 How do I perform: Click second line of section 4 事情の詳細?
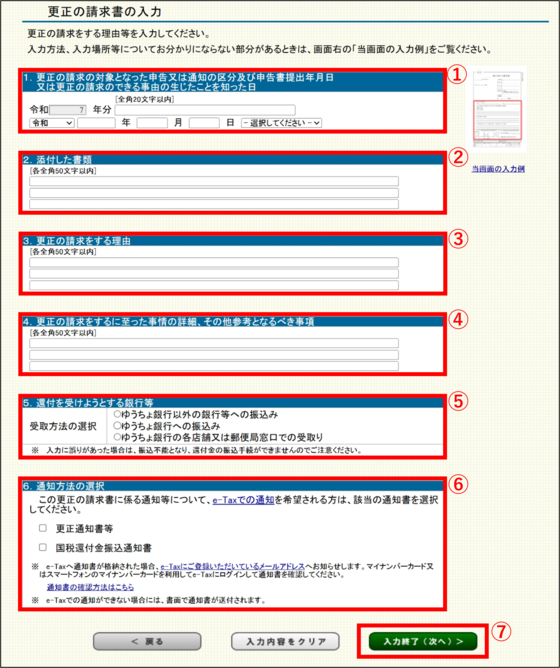[x=214, y=354]
